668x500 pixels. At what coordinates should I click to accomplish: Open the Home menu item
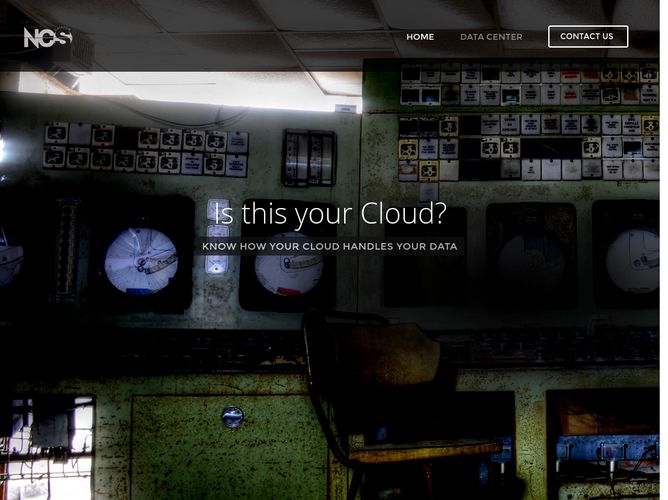[x=420, y=37]
